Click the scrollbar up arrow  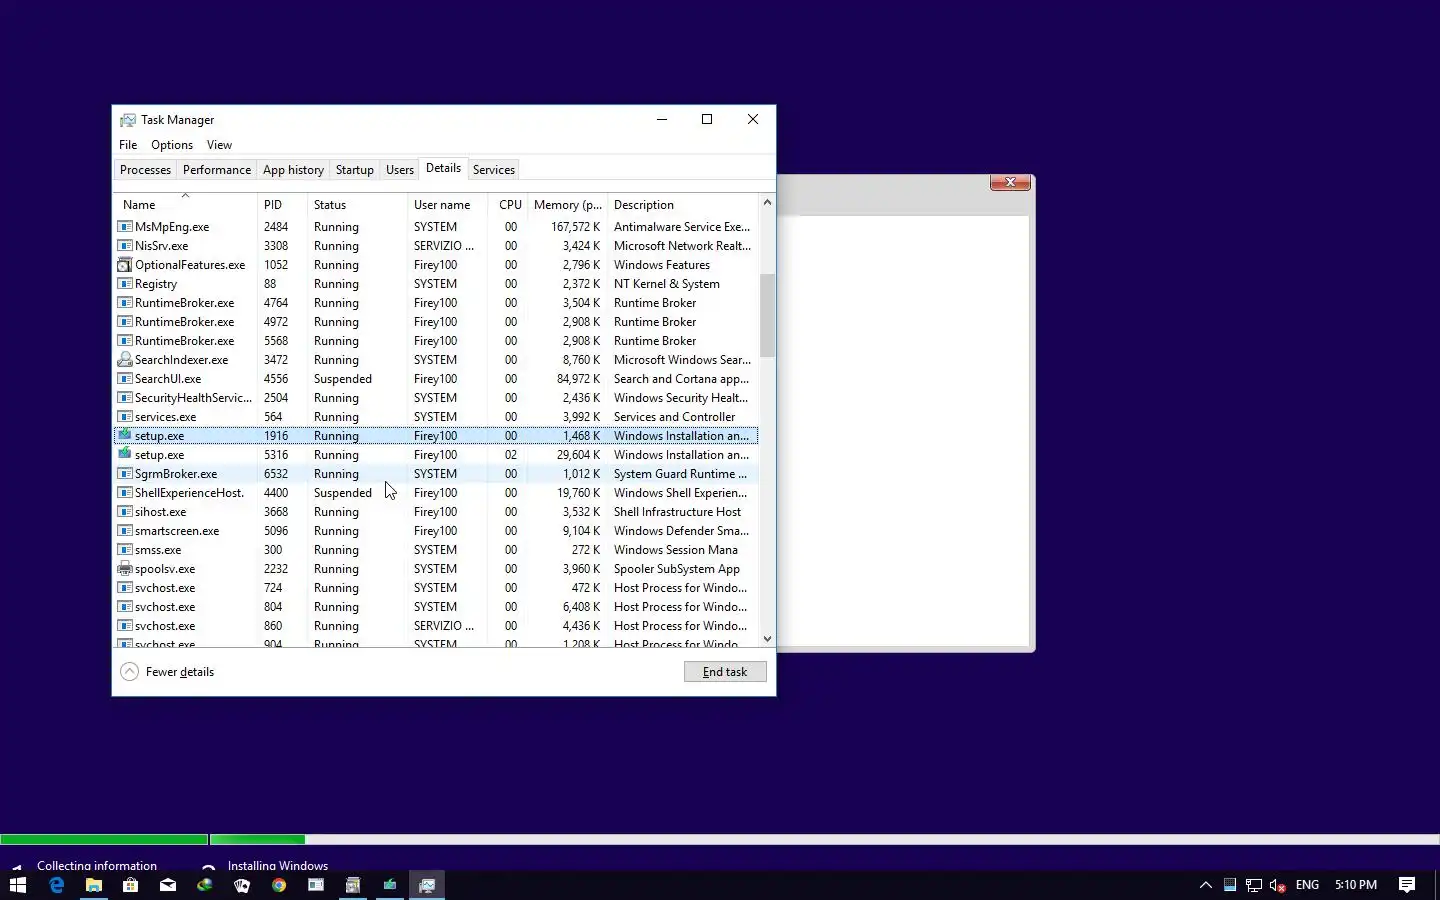767,202
